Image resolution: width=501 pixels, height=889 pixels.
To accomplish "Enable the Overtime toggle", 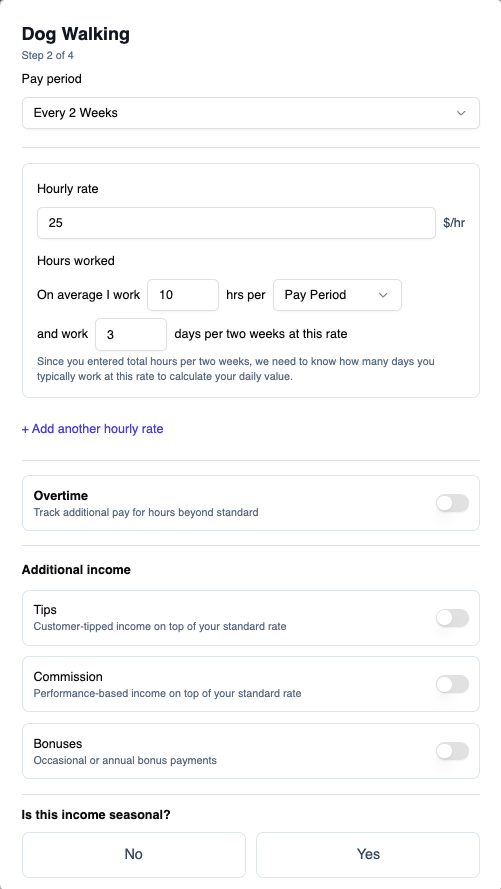I will pos(452,503).
